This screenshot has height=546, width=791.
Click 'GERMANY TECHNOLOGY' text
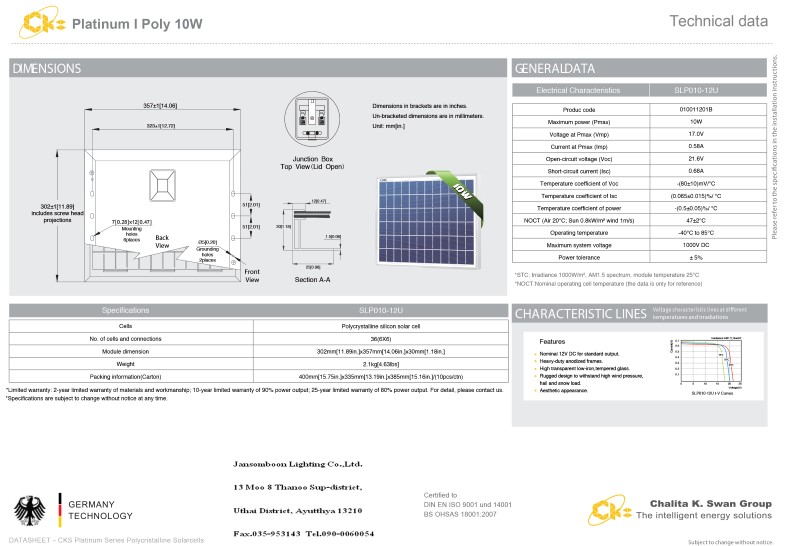[100, 510]
